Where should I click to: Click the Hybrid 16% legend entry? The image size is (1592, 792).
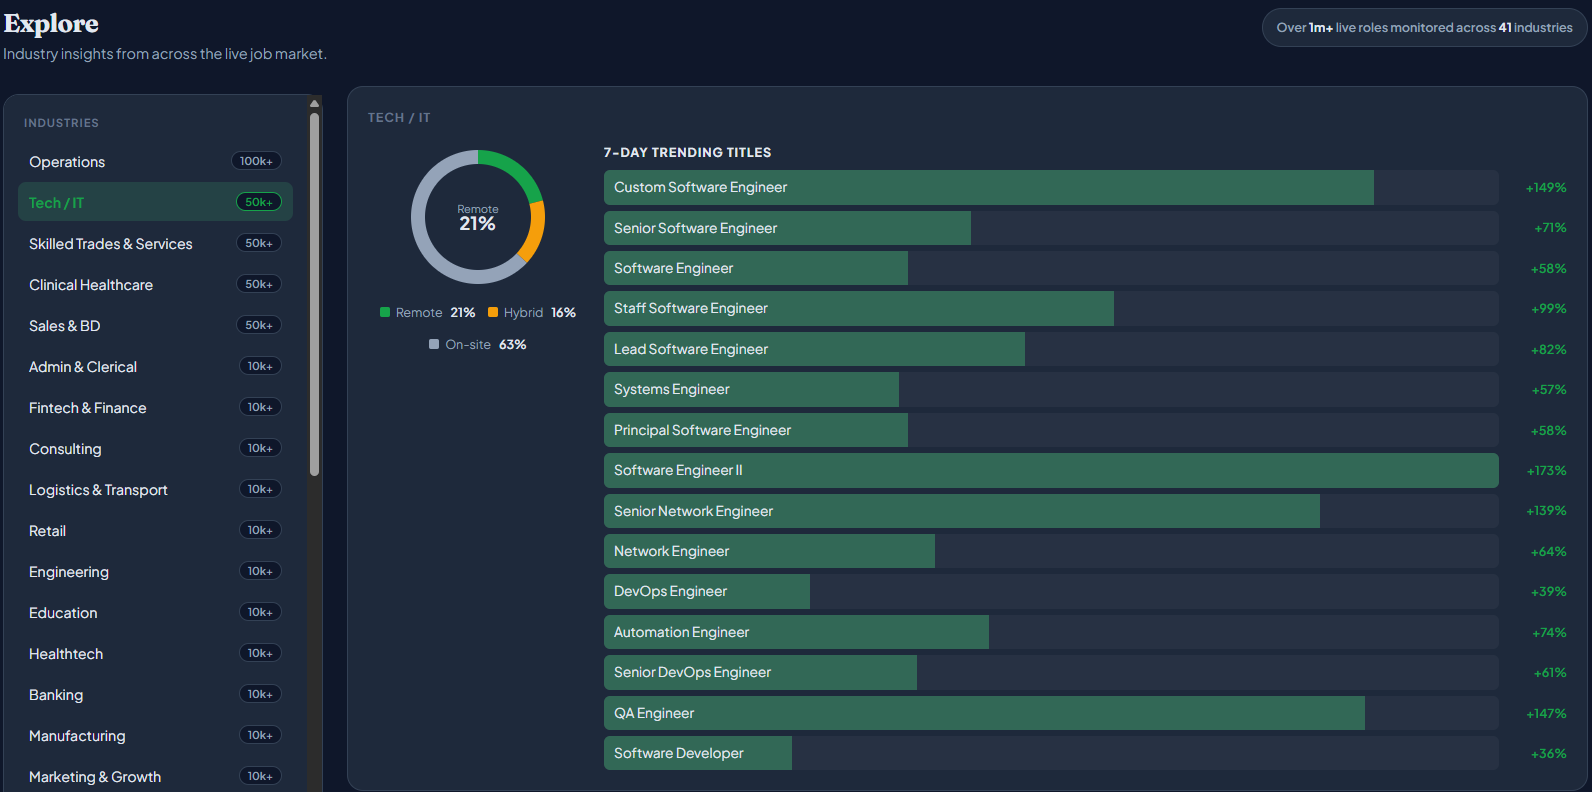click(532, 312)
